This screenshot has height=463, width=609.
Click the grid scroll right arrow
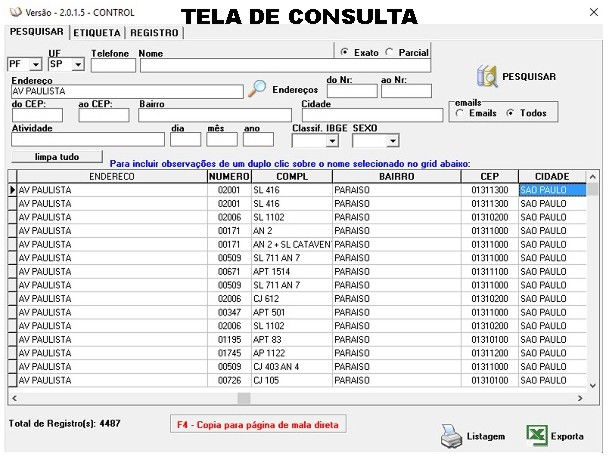(x=580, y=398)
